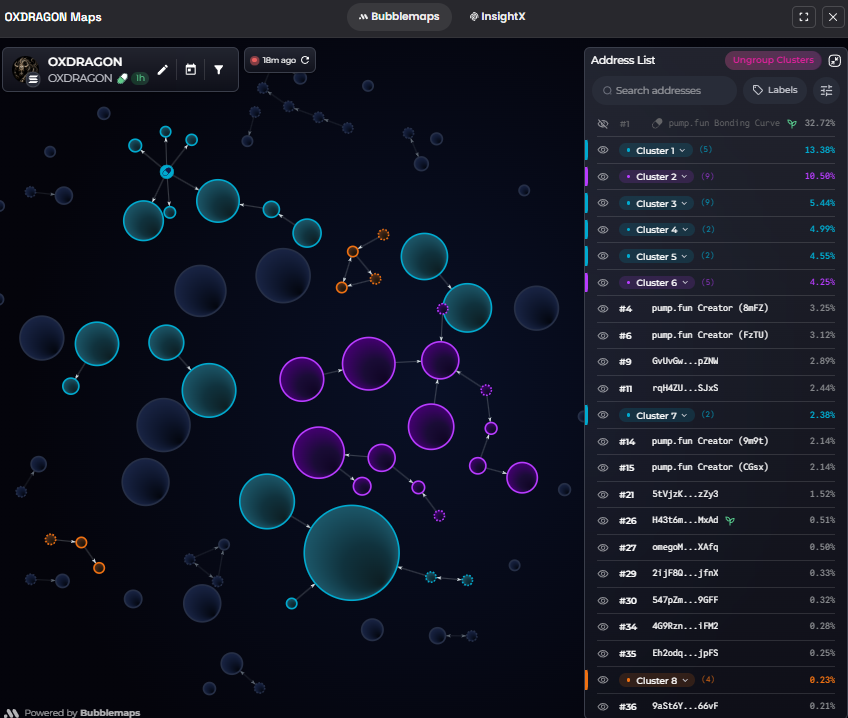Expand the Cluster 6 dropdown

pyautogui.click(x=658, y=283)
